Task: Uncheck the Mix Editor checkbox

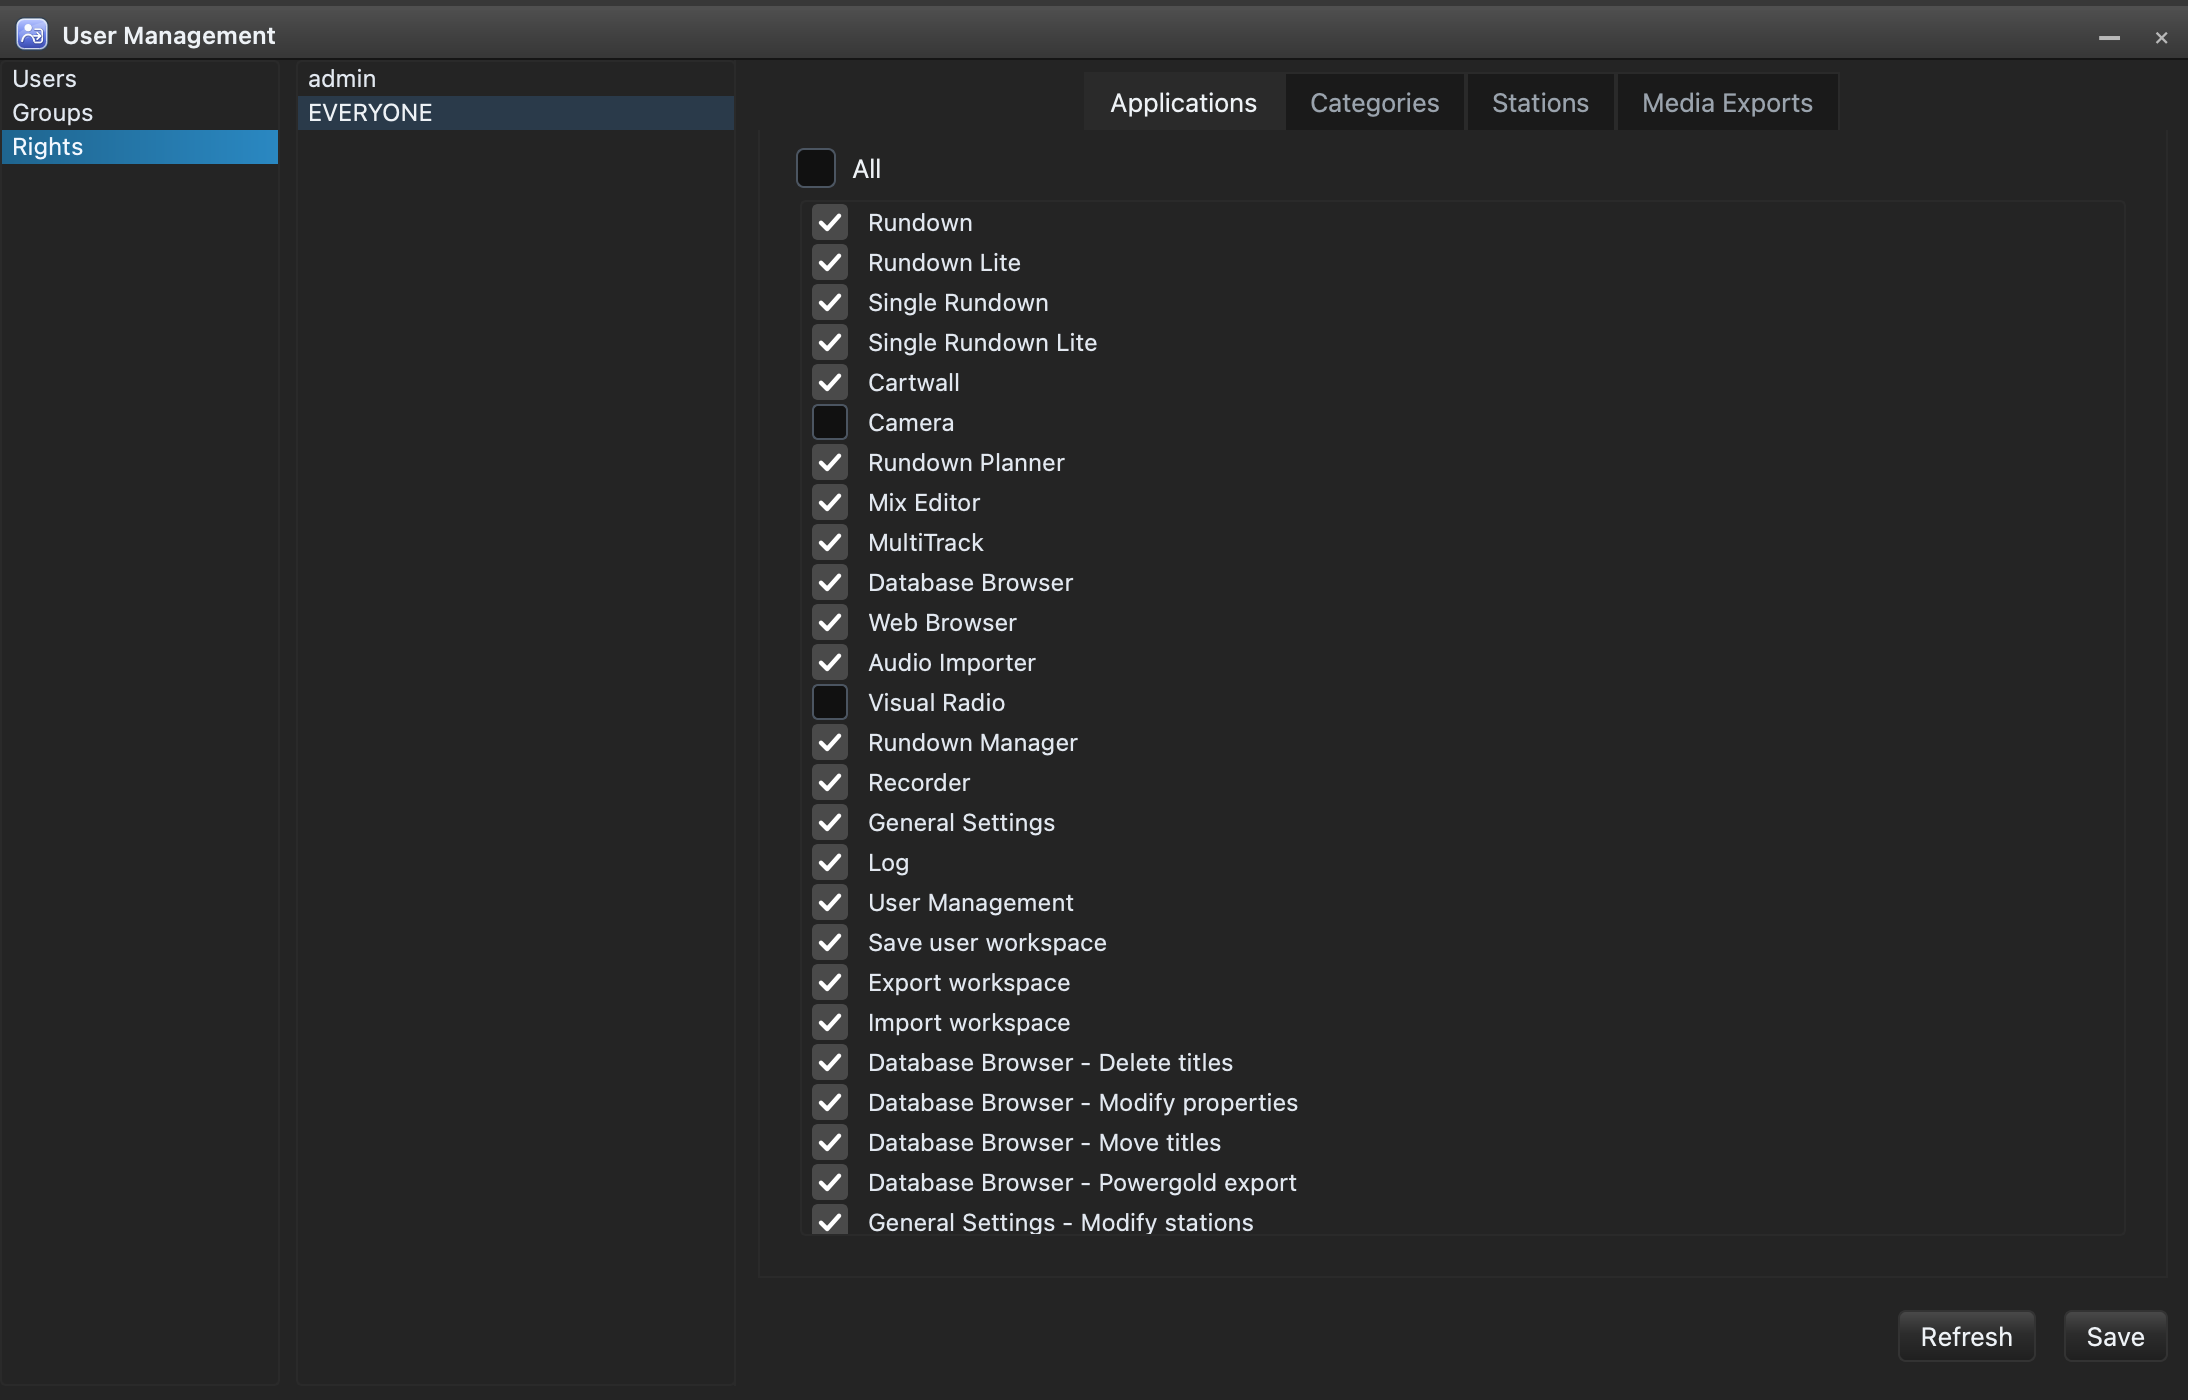Action: 830,503
